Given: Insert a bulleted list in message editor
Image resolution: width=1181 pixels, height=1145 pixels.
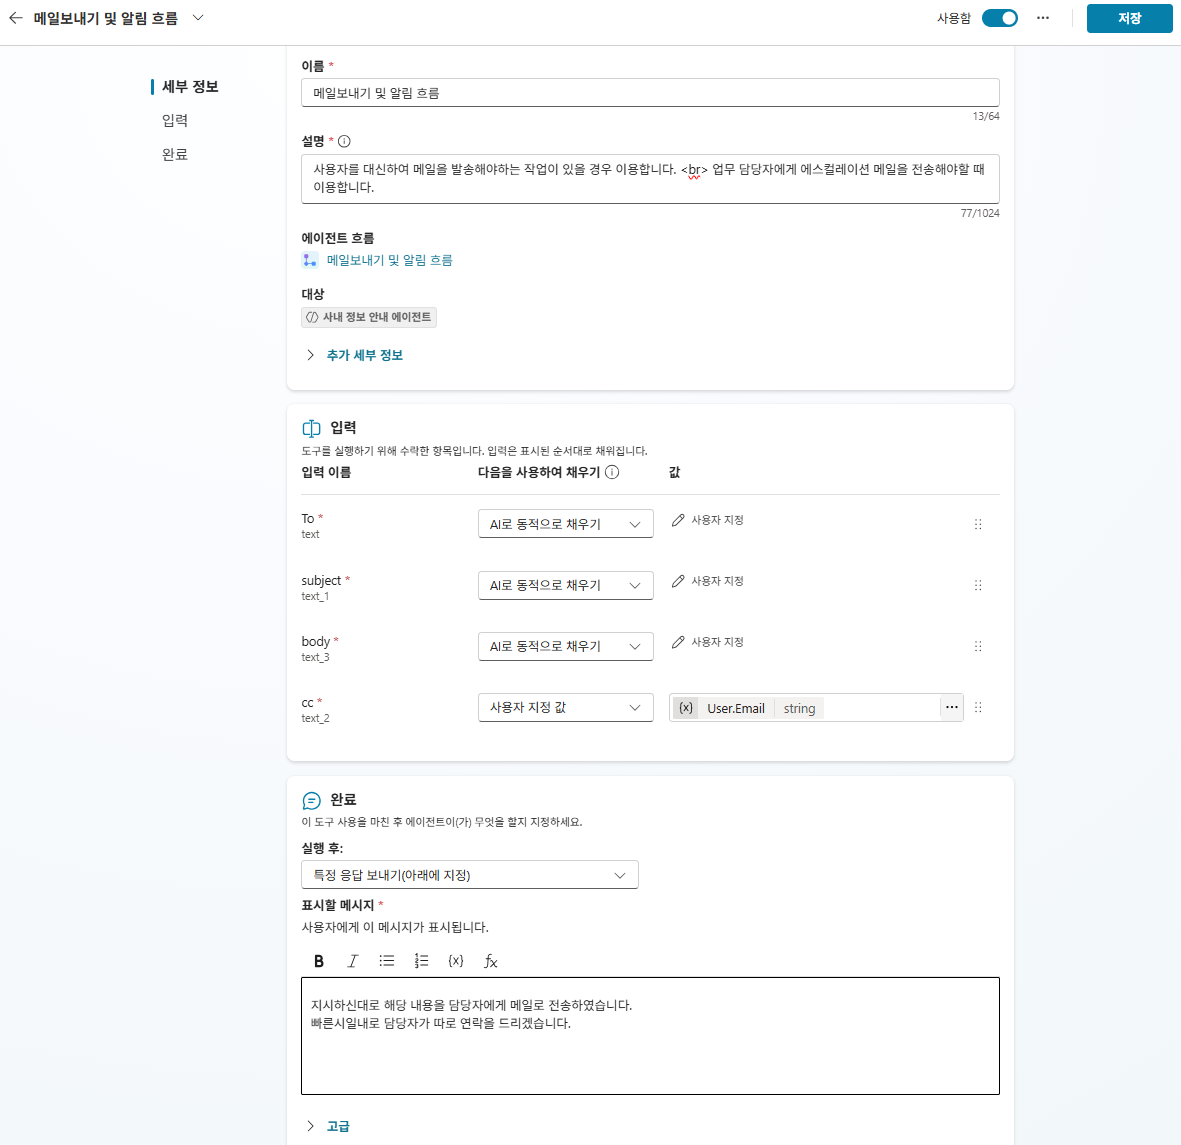Looking at the screenshot, I should click(387, 961).
